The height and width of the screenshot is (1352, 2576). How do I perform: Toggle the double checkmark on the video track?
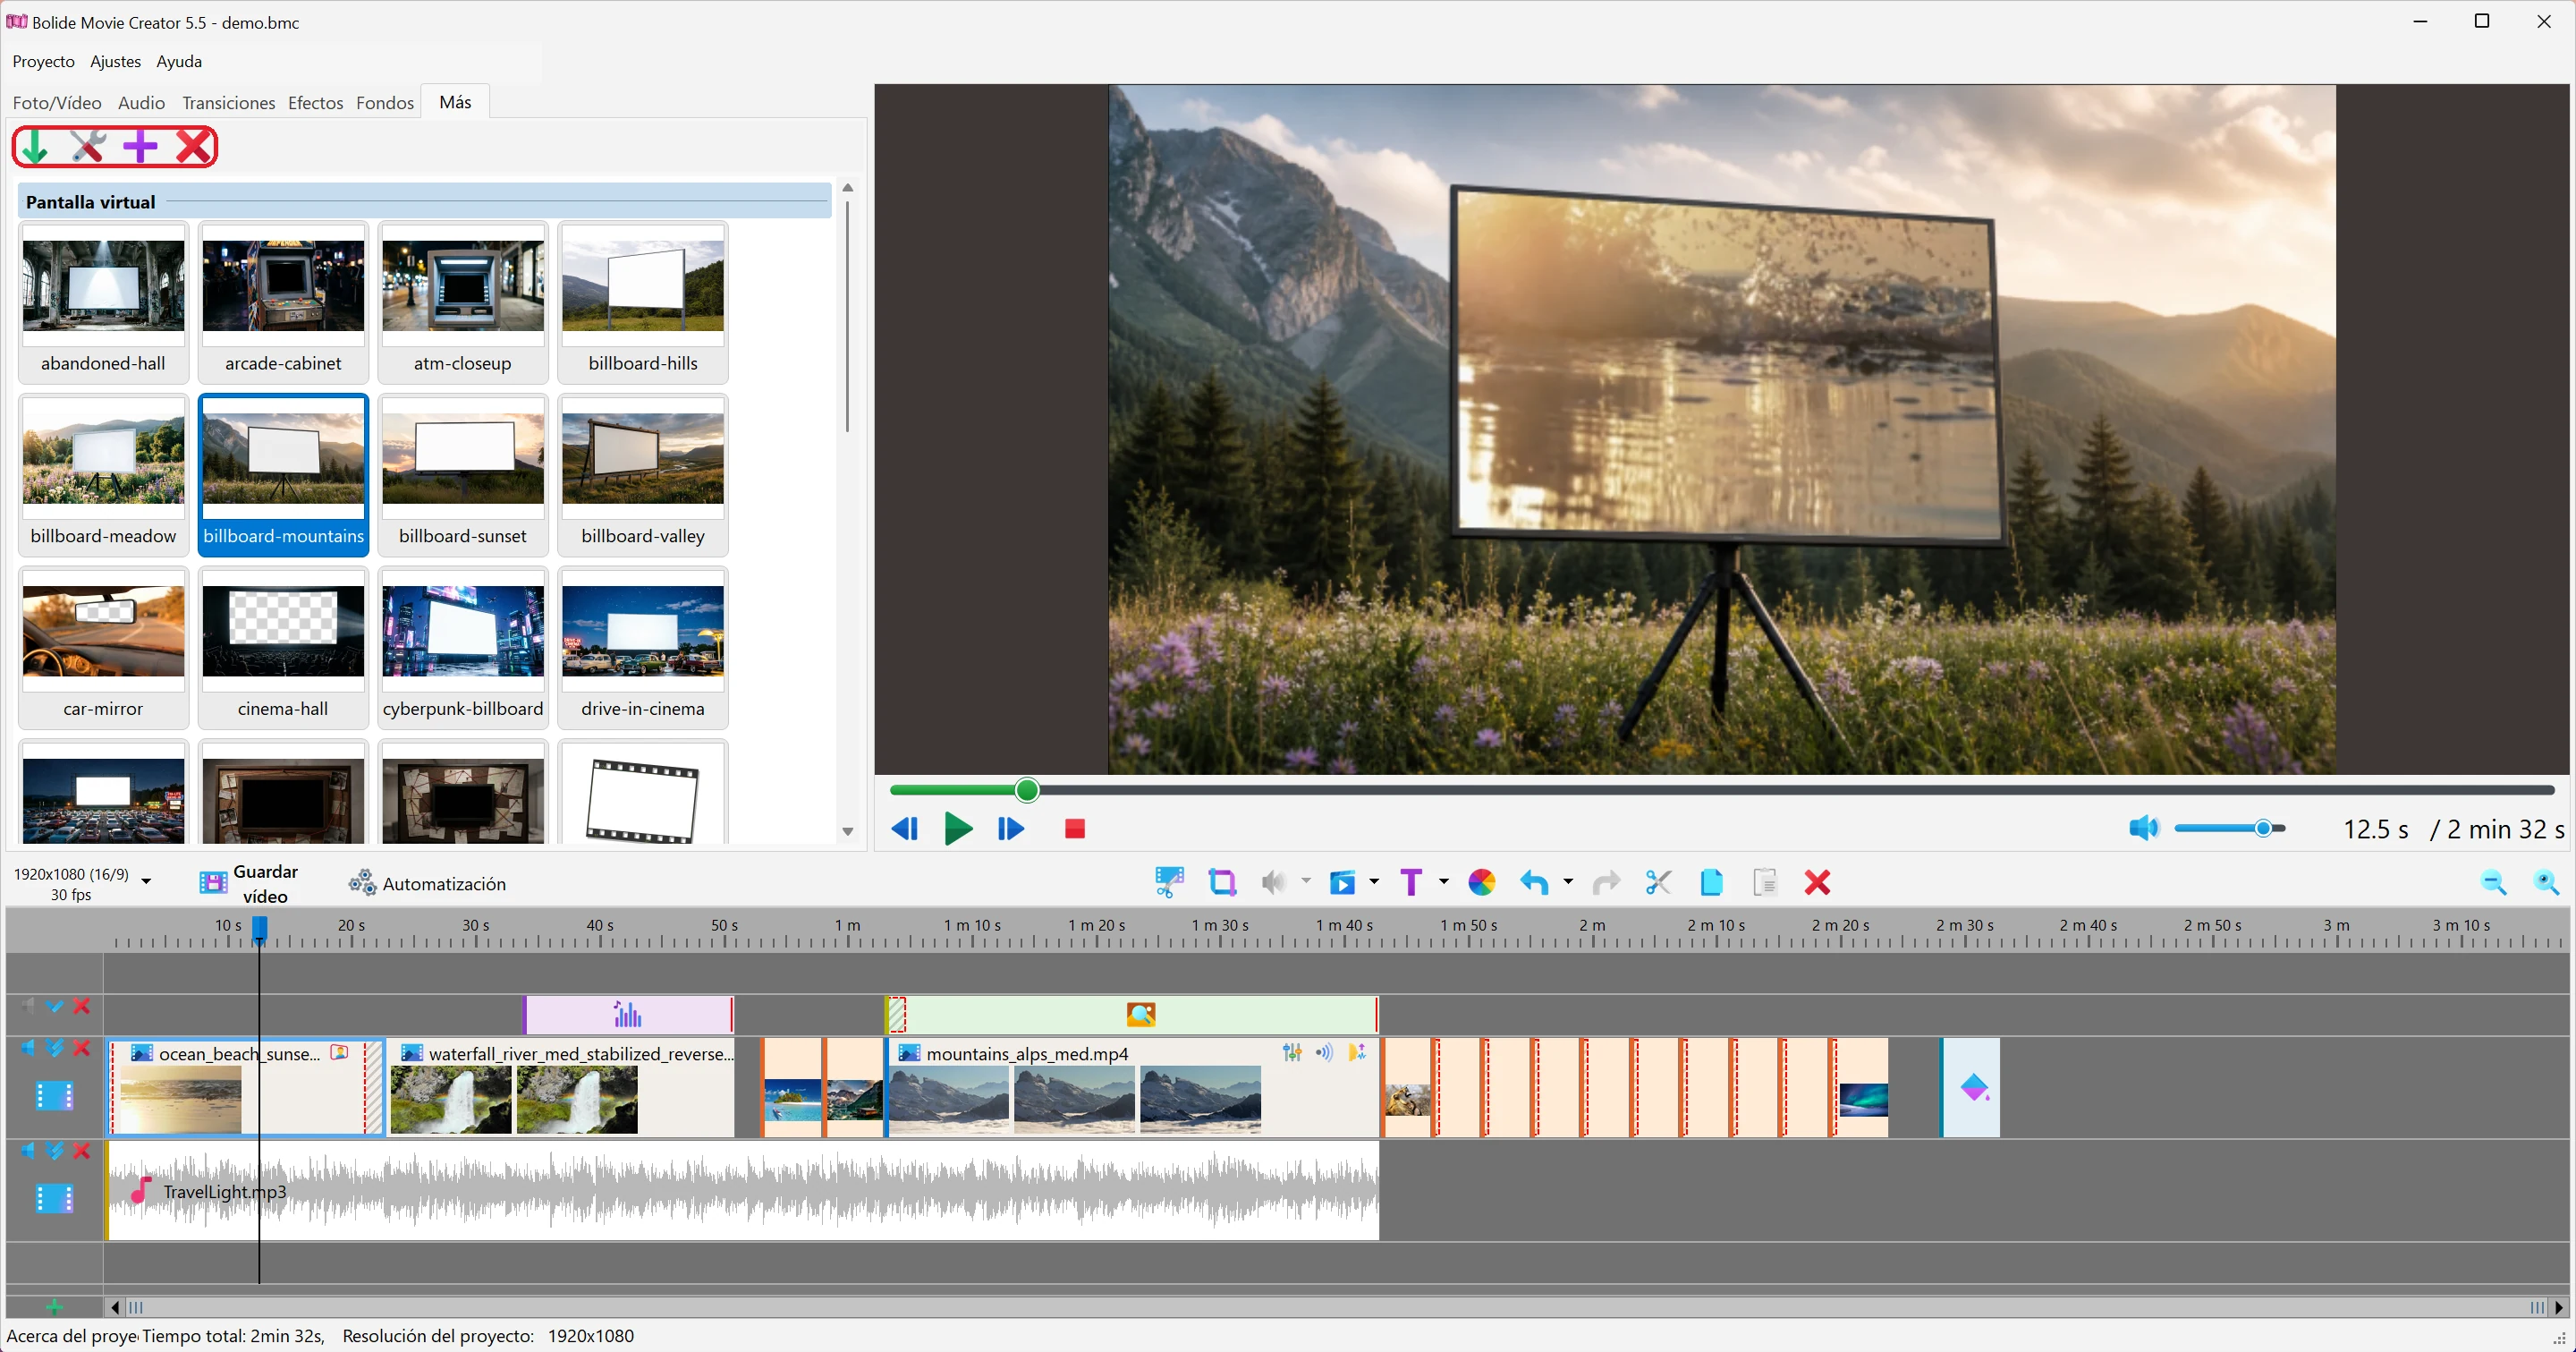tap(55, 1048)
